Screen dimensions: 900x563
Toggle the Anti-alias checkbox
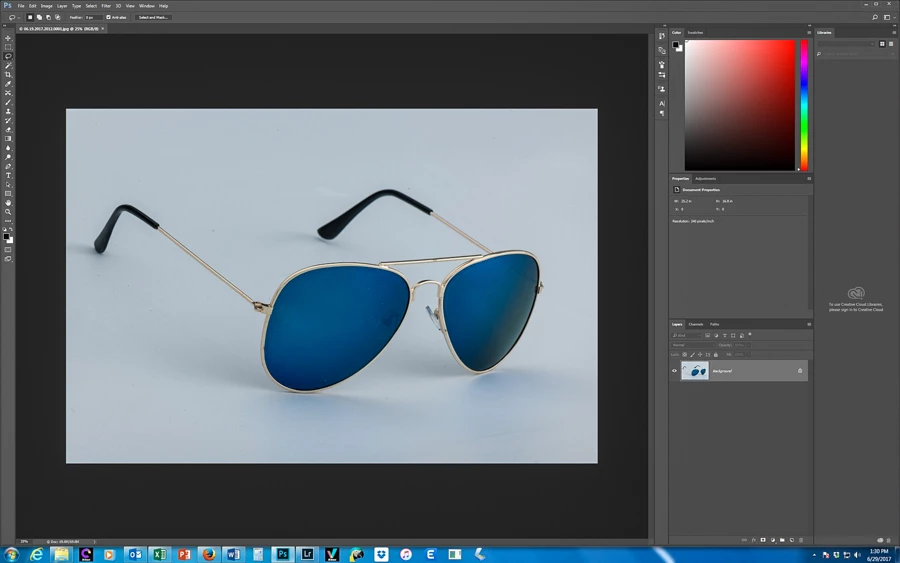[109, 17]
